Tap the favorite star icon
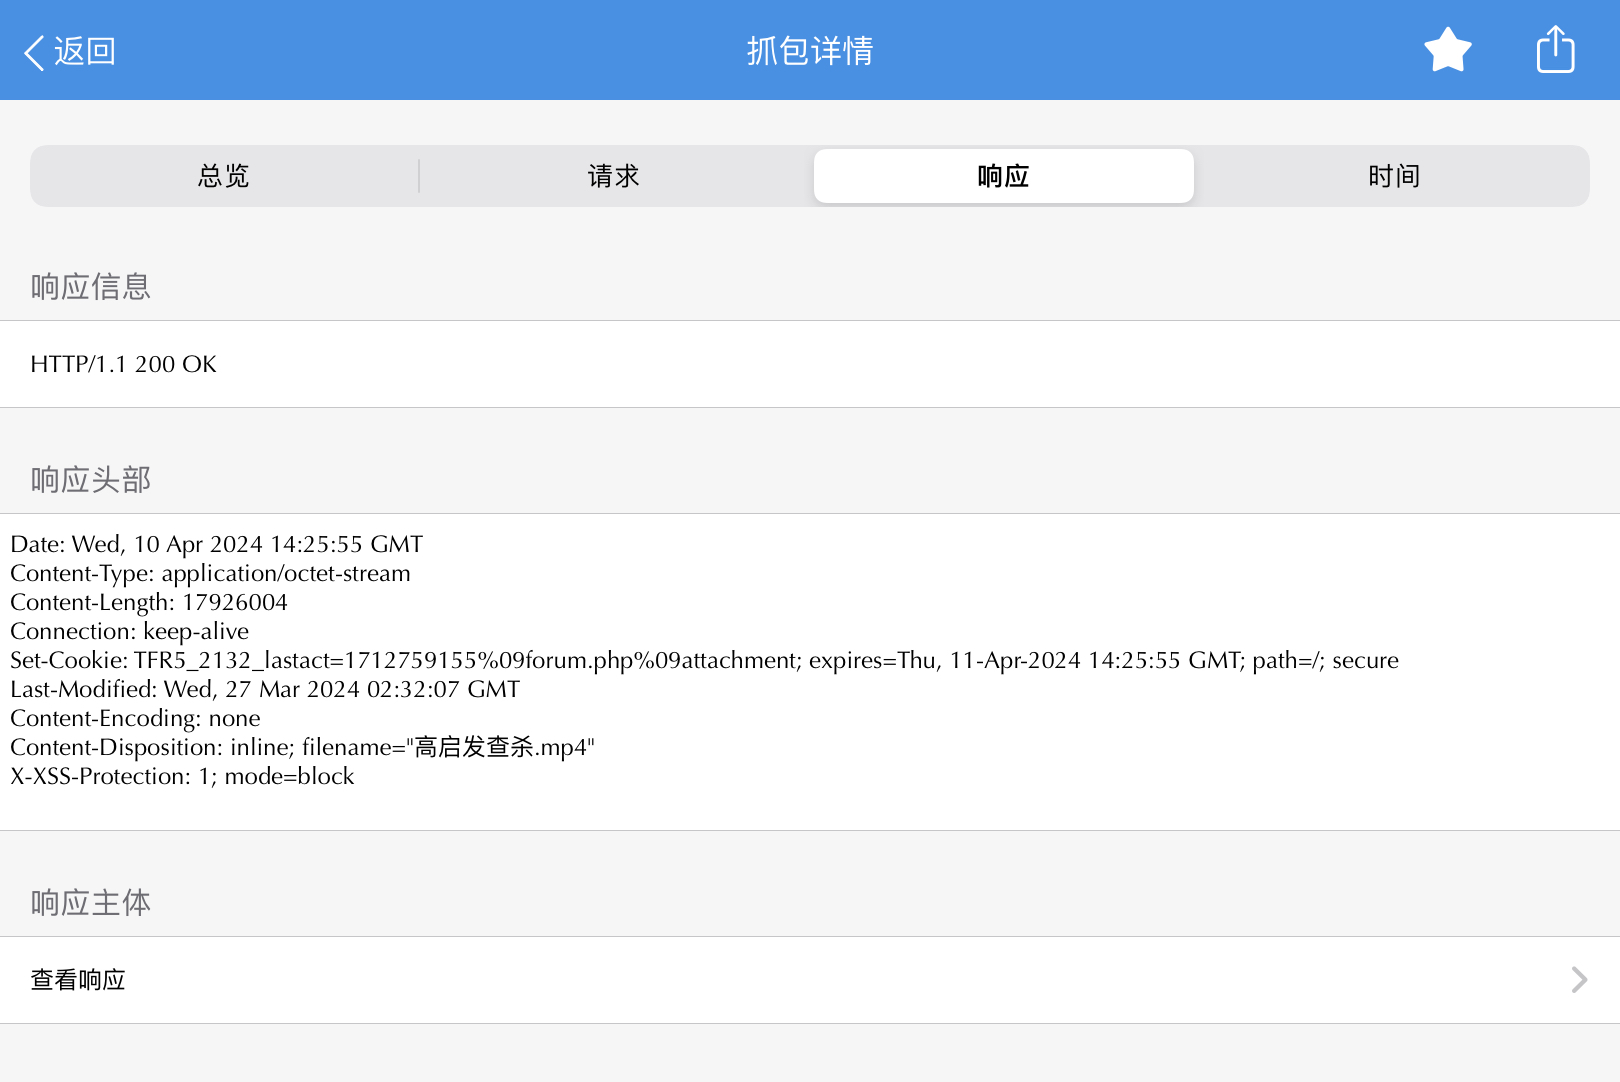This screenshot has height=1082, width=1620. [x=1447, y=50]
